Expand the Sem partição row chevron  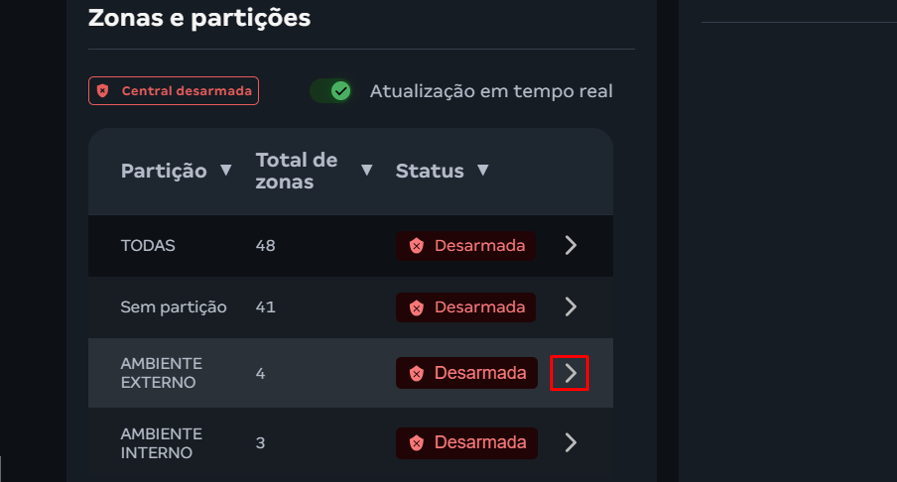pos(570,307)
